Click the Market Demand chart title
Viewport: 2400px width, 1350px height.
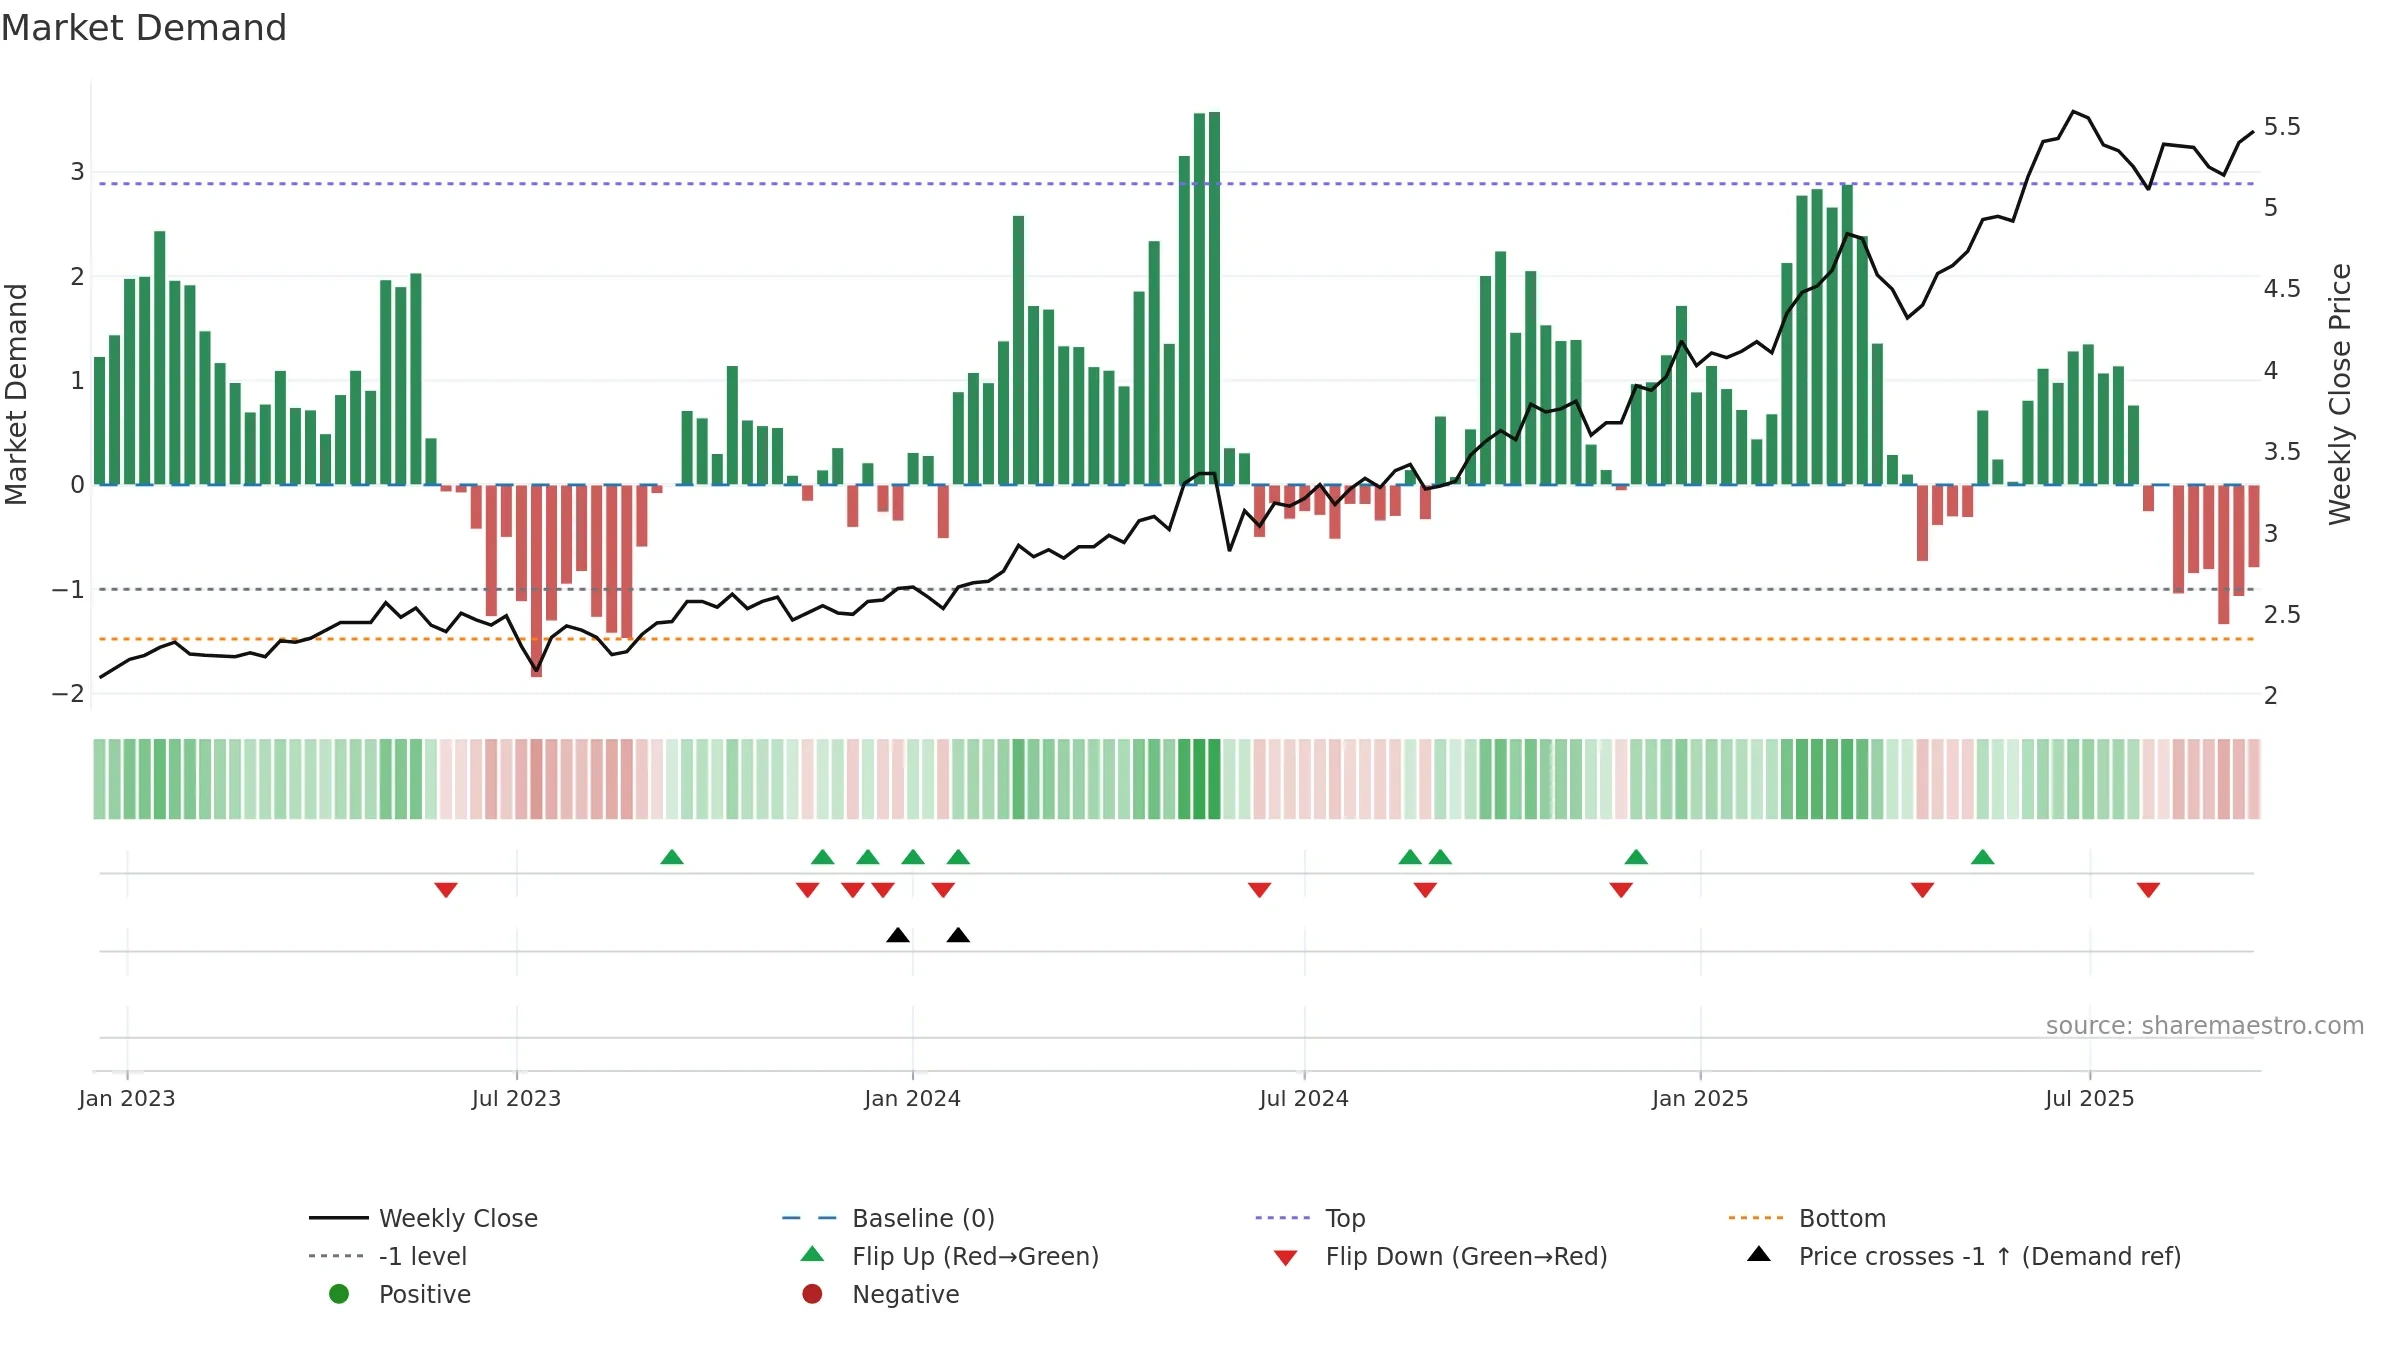pos(144,28)
